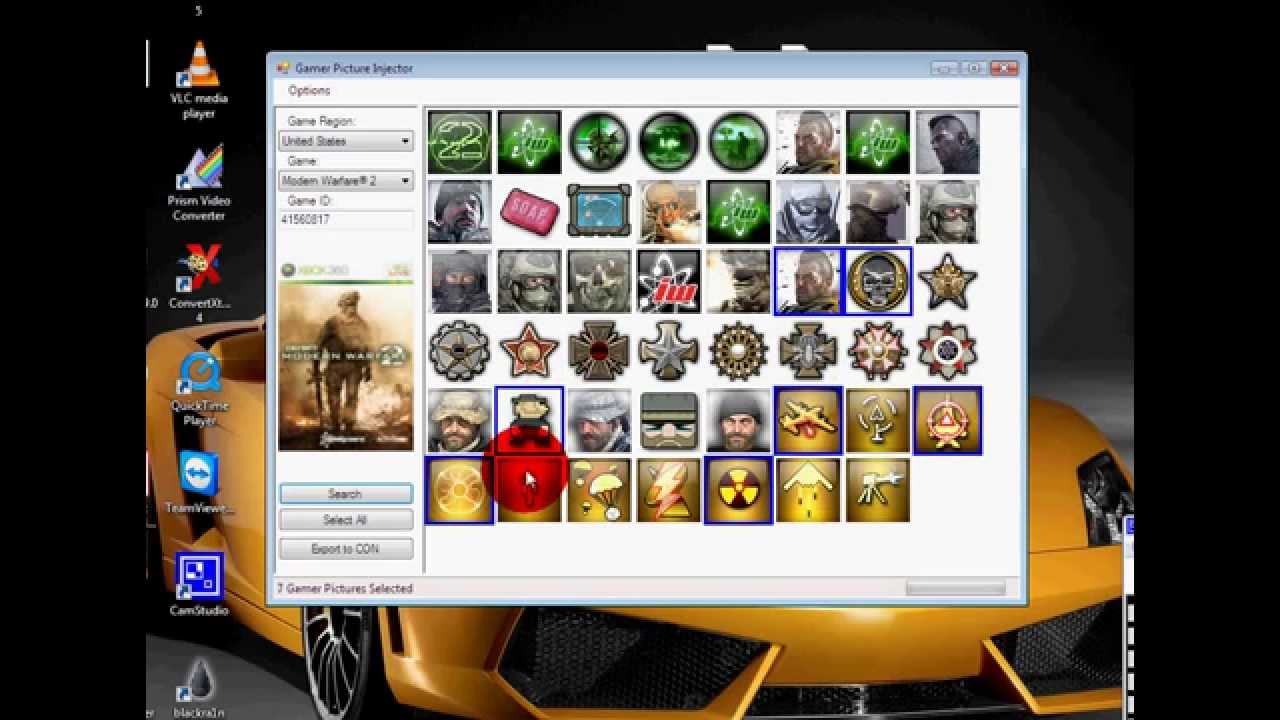The image size is (1280, 720).
Task: Open the CamStudio desktop shortcut
Action: tap(199, 584)
